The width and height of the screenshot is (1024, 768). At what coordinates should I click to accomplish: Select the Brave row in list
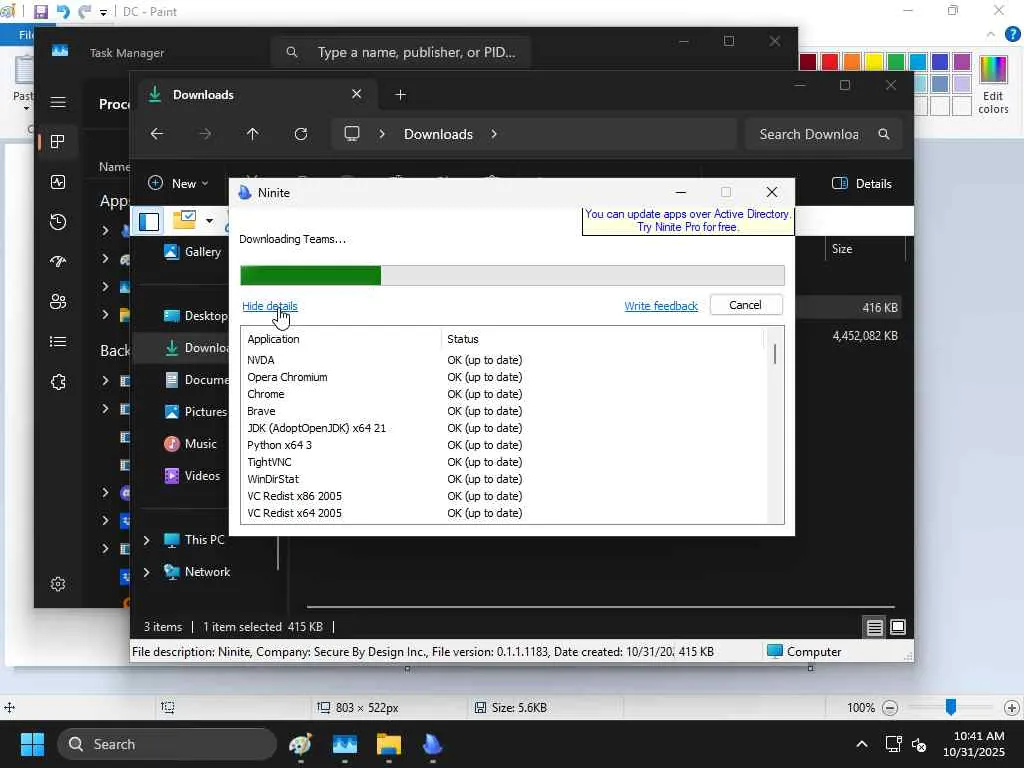pos(503,411)
